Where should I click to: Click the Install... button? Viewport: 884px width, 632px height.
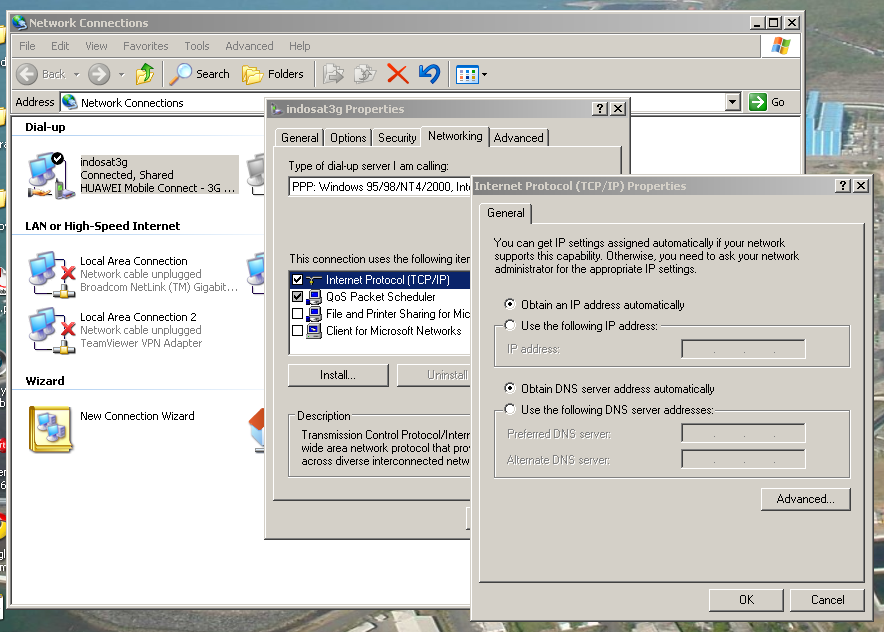(x=338, y=375)
